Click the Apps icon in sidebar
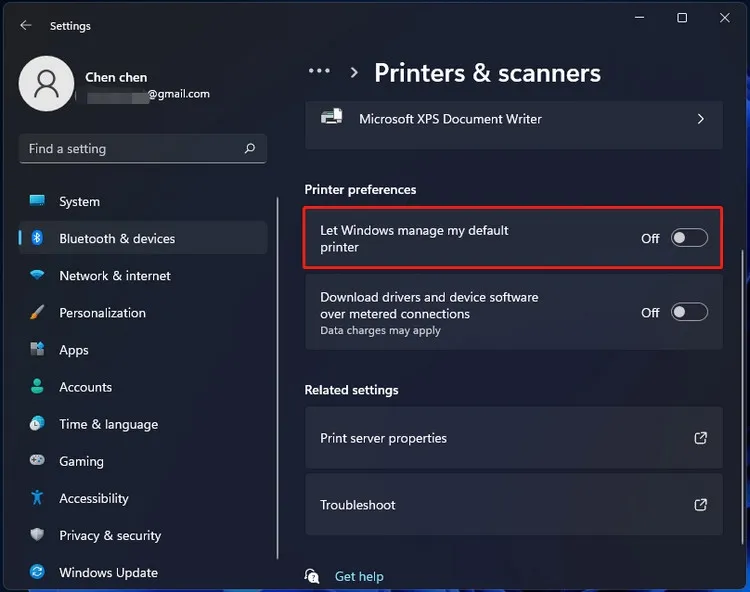This screenshot has height=592, width=750. pos(37,349)
